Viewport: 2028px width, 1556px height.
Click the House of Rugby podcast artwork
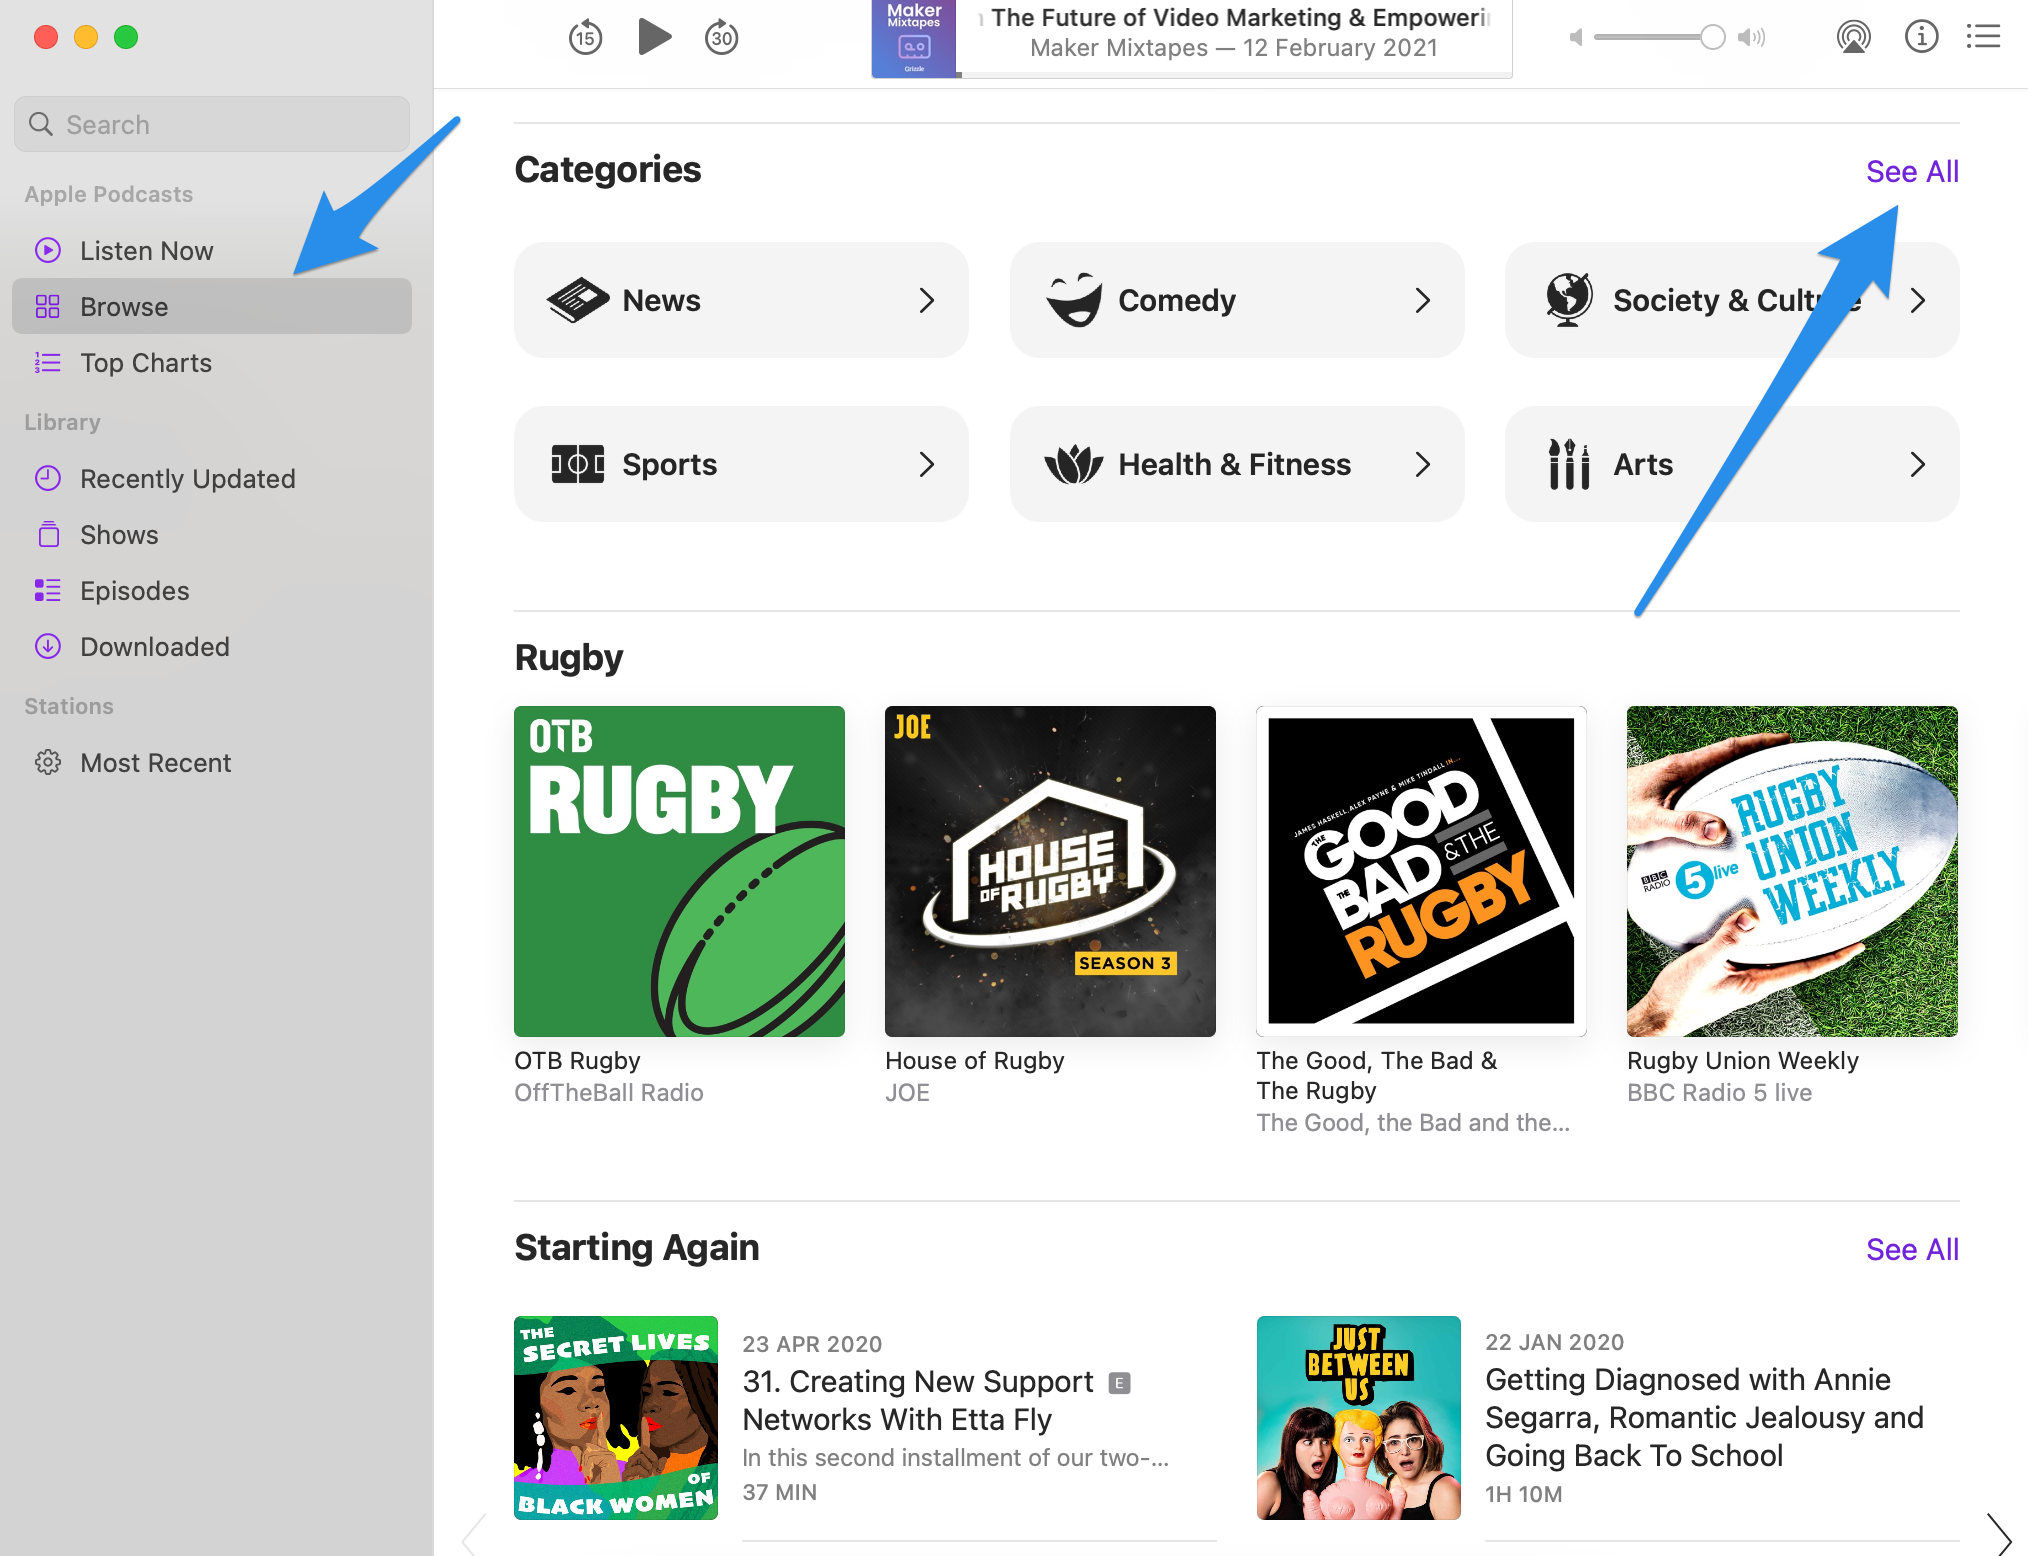1049,871
